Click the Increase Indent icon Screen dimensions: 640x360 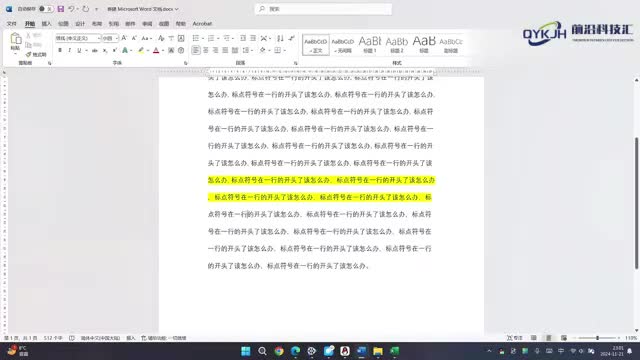[253, 38]
